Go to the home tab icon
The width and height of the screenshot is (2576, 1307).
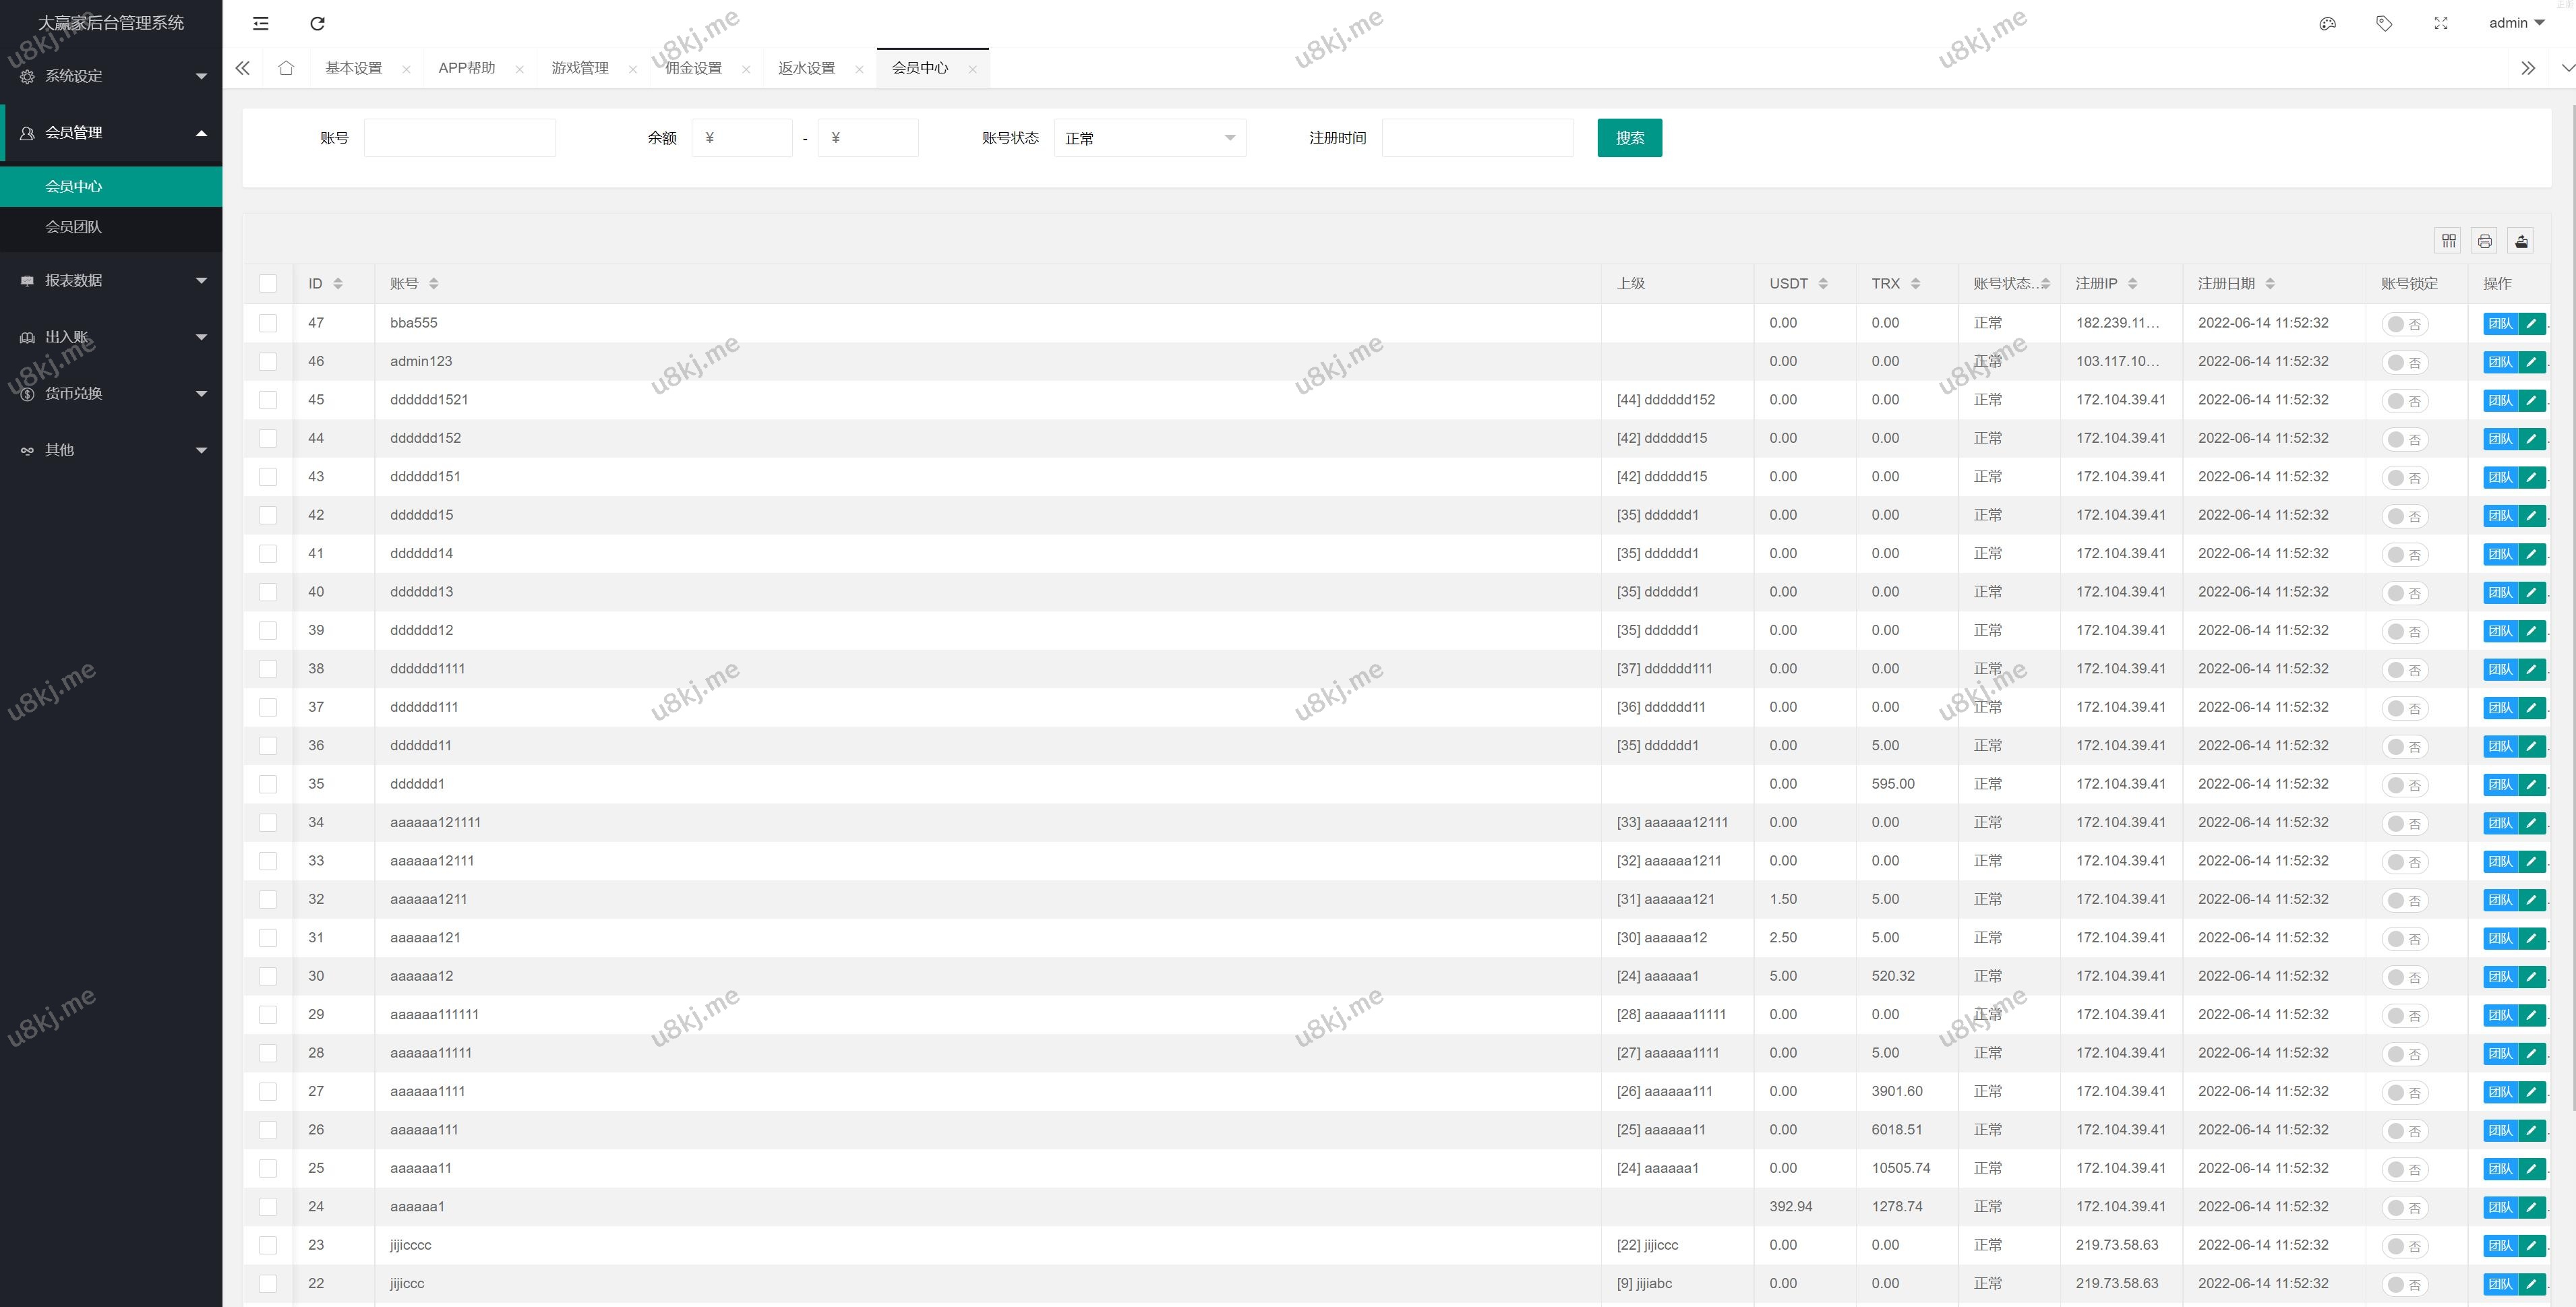click(x=286, y=68)
